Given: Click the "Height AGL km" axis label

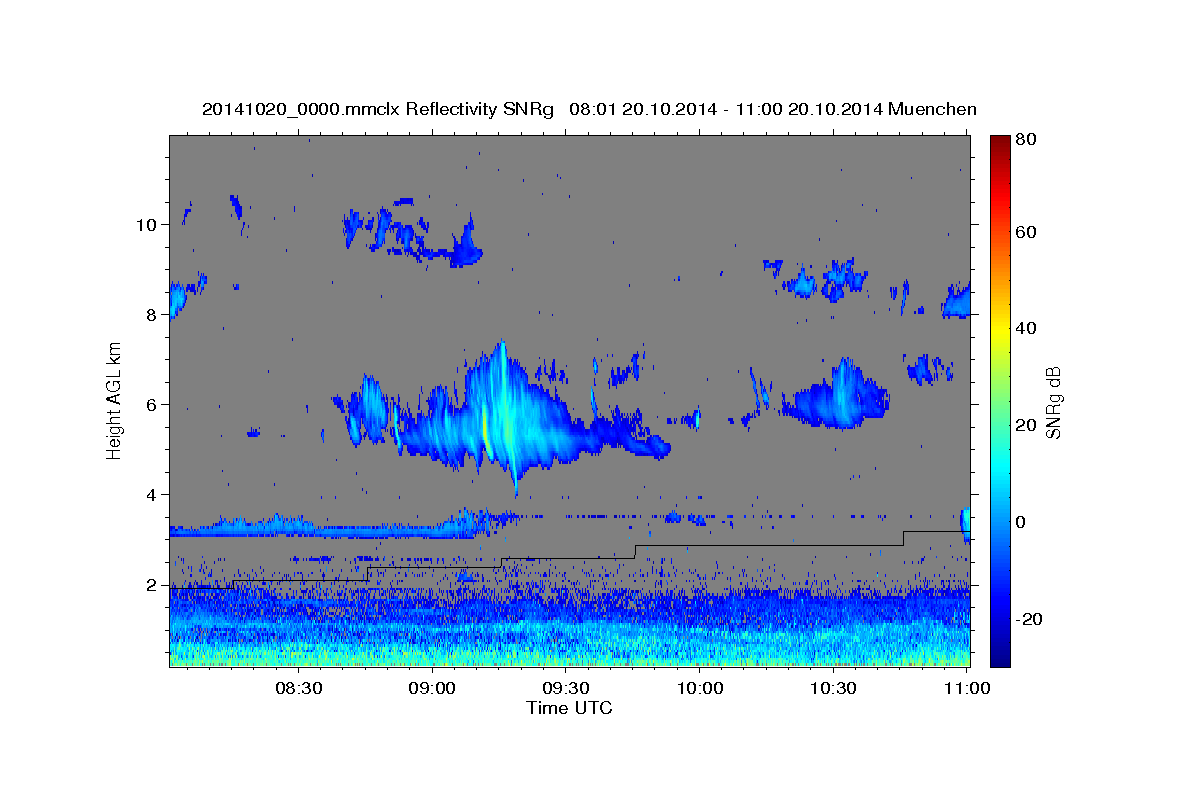Looking at the screenshot, I should 115,400.
